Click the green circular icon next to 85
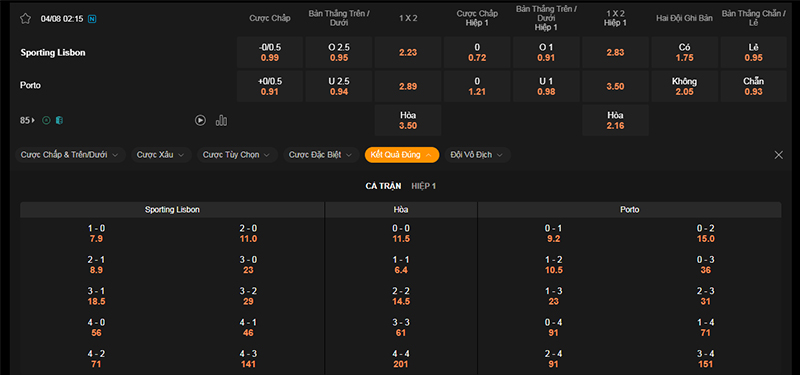The width and height of the screenshot is (800, 375). 46,120
